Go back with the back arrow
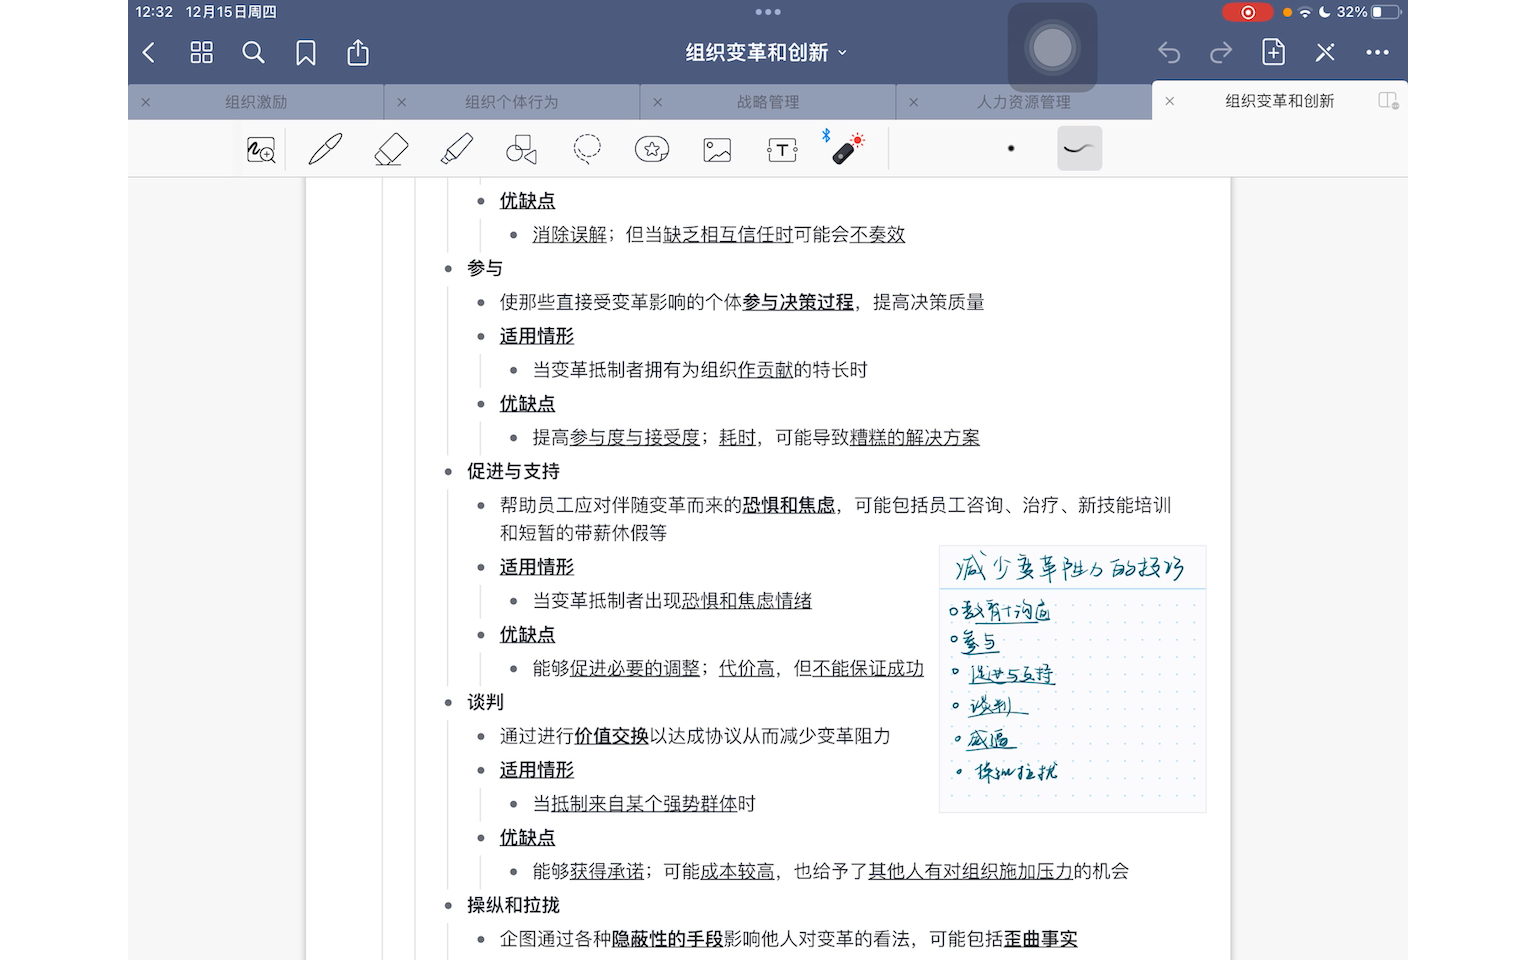 click(149, 52)
